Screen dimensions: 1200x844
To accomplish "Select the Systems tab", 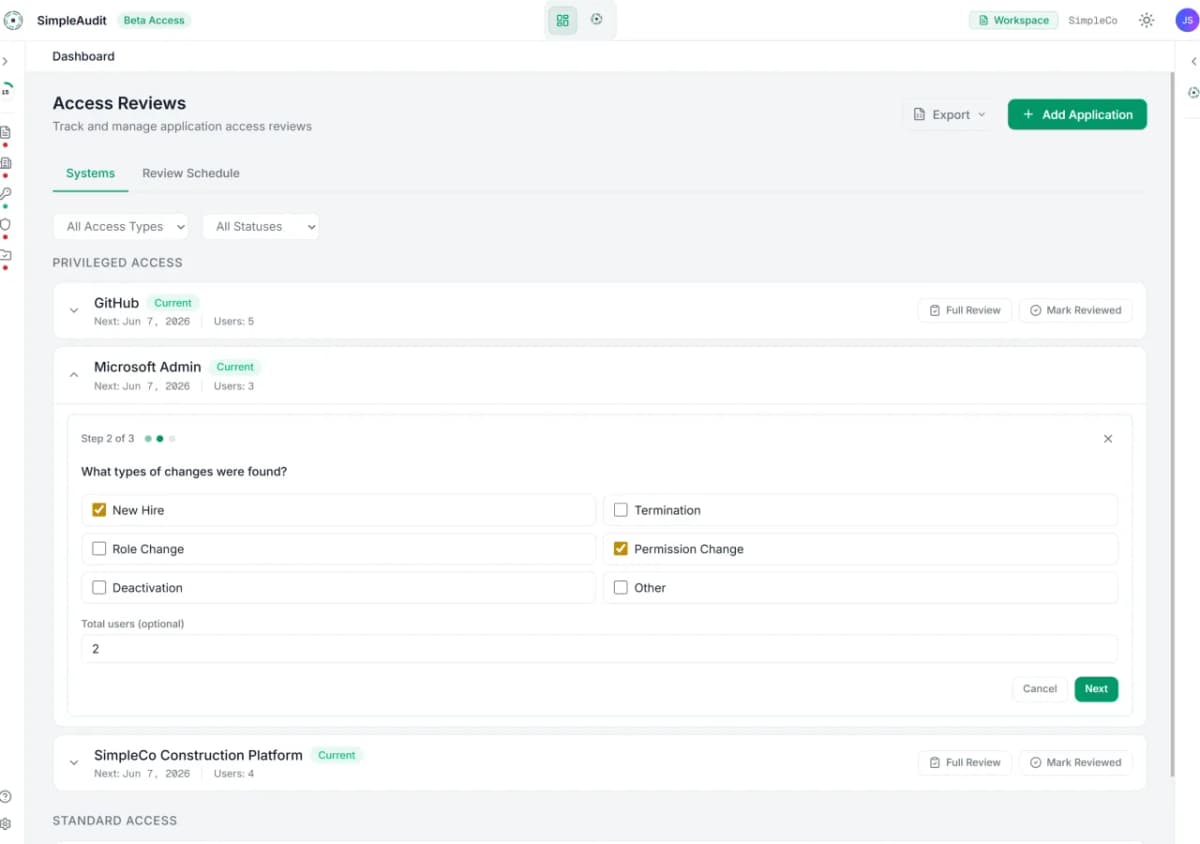I will click(x=90, y=173).
